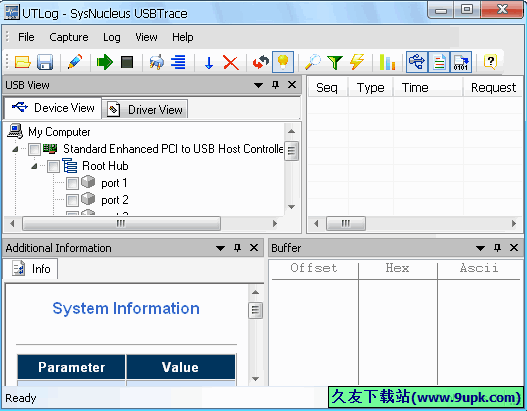The height and width of the screenshot is (411, 527).
Task: Pin the Buffer panel
Action: 497,248
